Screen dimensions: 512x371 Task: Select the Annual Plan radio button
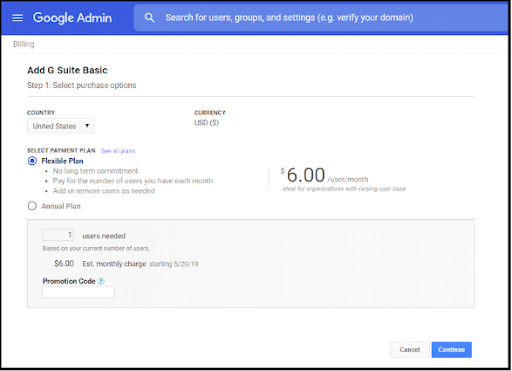tap(32, 206)
